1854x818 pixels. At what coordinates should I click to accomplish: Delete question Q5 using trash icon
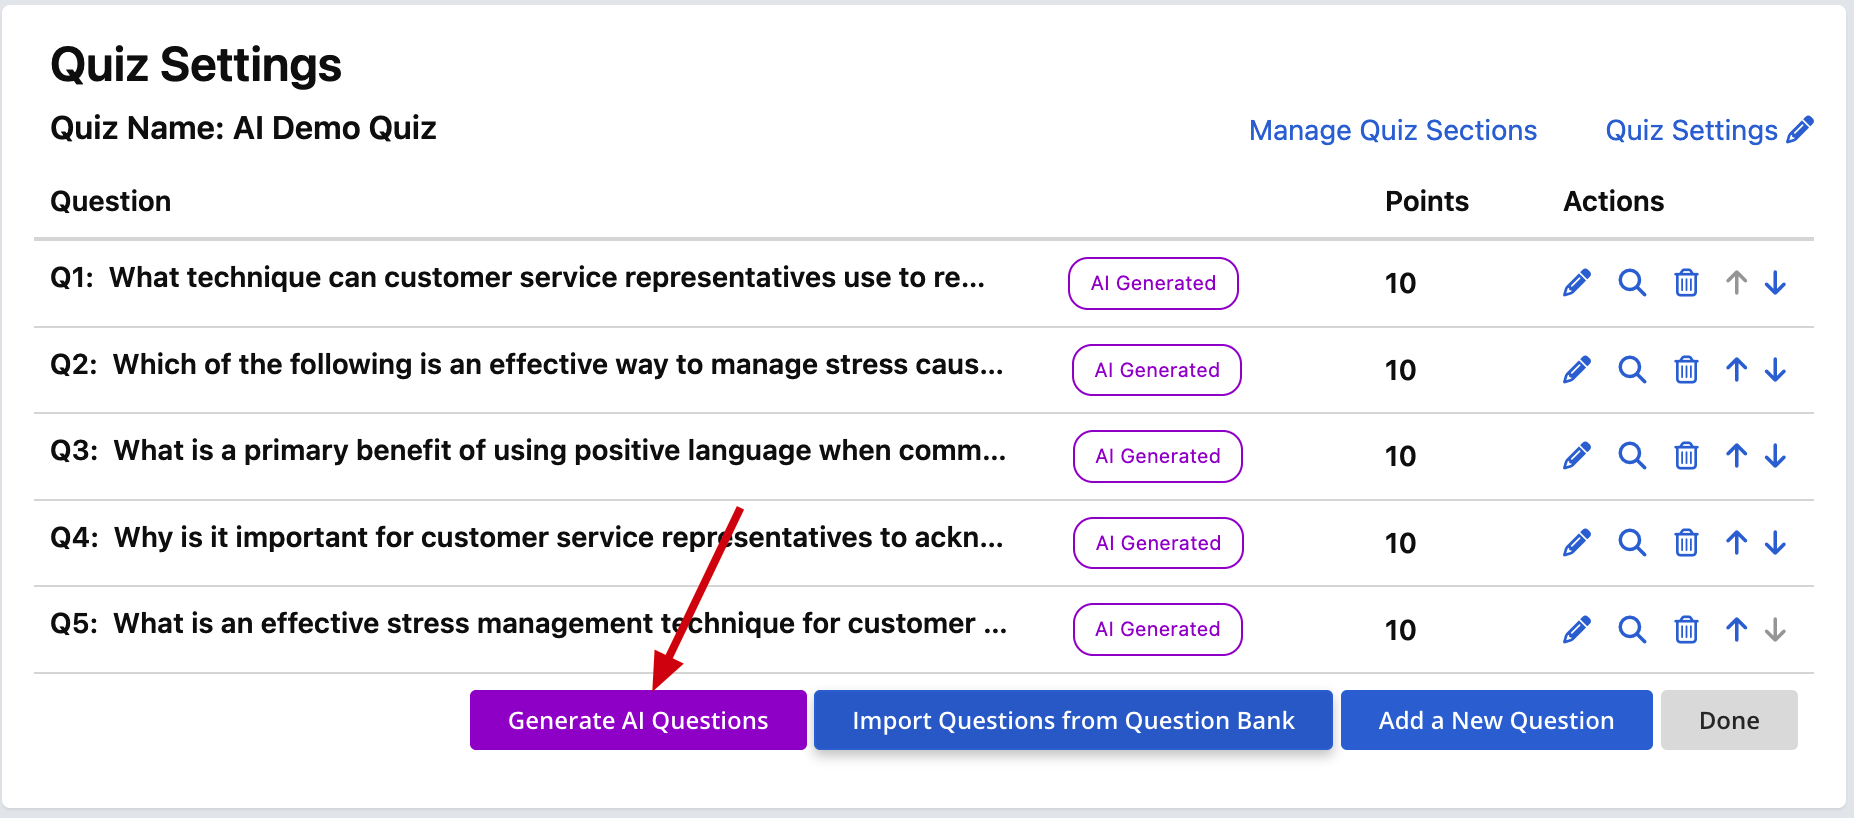click(1686, 629)
